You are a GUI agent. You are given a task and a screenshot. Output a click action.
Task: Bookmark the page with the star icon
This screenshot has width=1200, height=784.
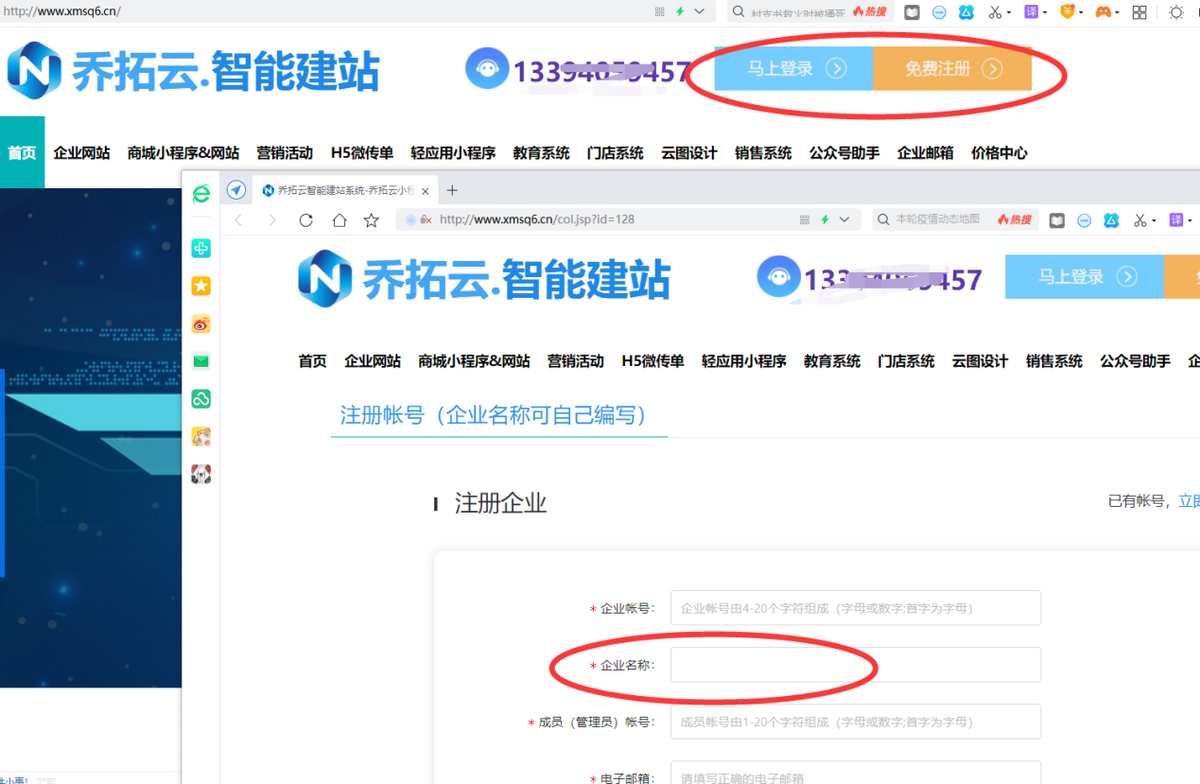372,220
